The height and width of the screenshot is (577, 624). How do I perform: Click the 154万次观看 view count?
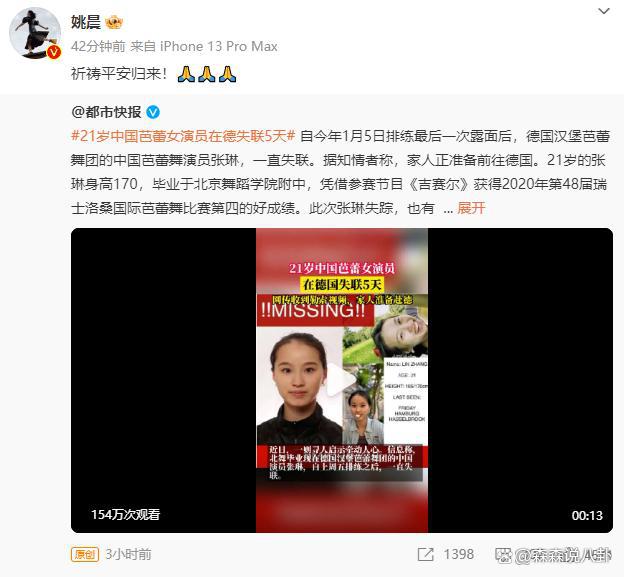[126, 514]
